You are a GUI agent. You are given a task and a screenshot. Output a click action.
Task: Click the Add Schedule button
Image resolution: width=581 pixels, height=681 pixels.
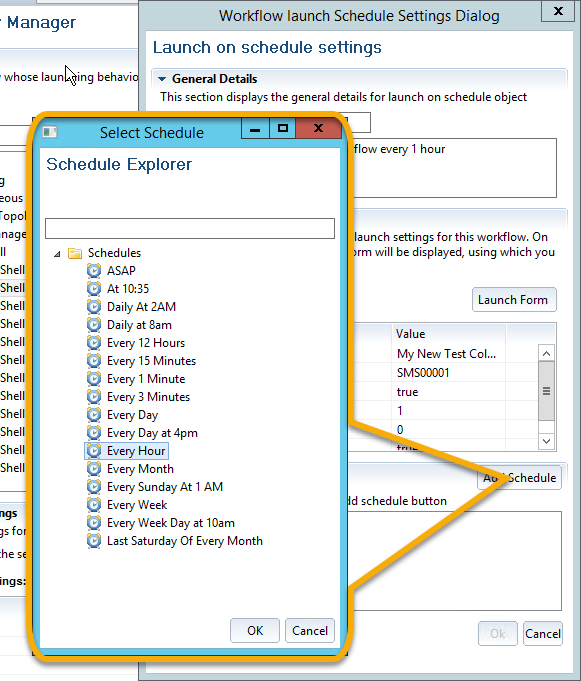[520, 478]
